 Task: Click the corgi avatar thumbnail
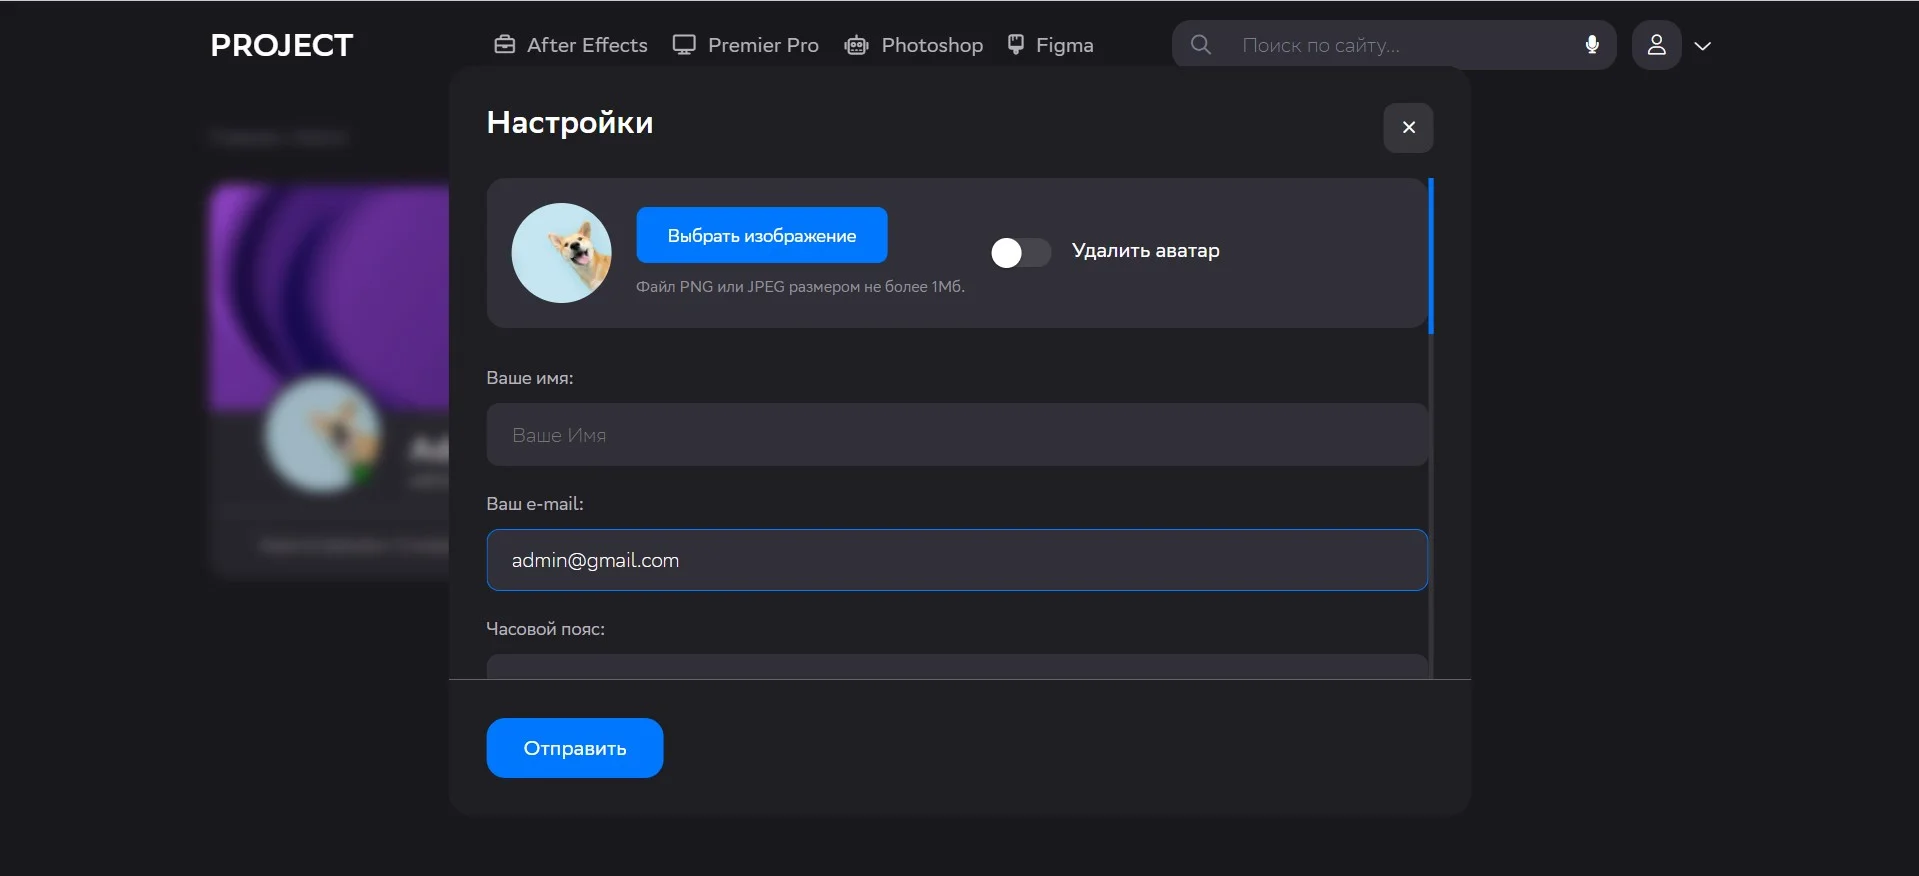point(561,253)
